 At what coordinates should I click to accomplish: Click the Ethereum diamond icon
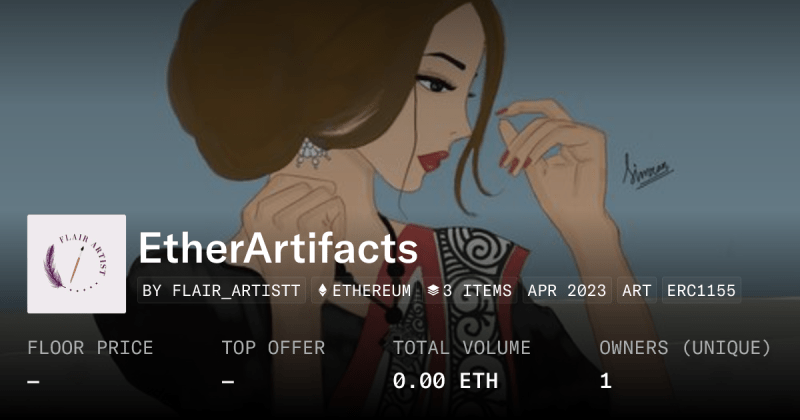(322, 291)
